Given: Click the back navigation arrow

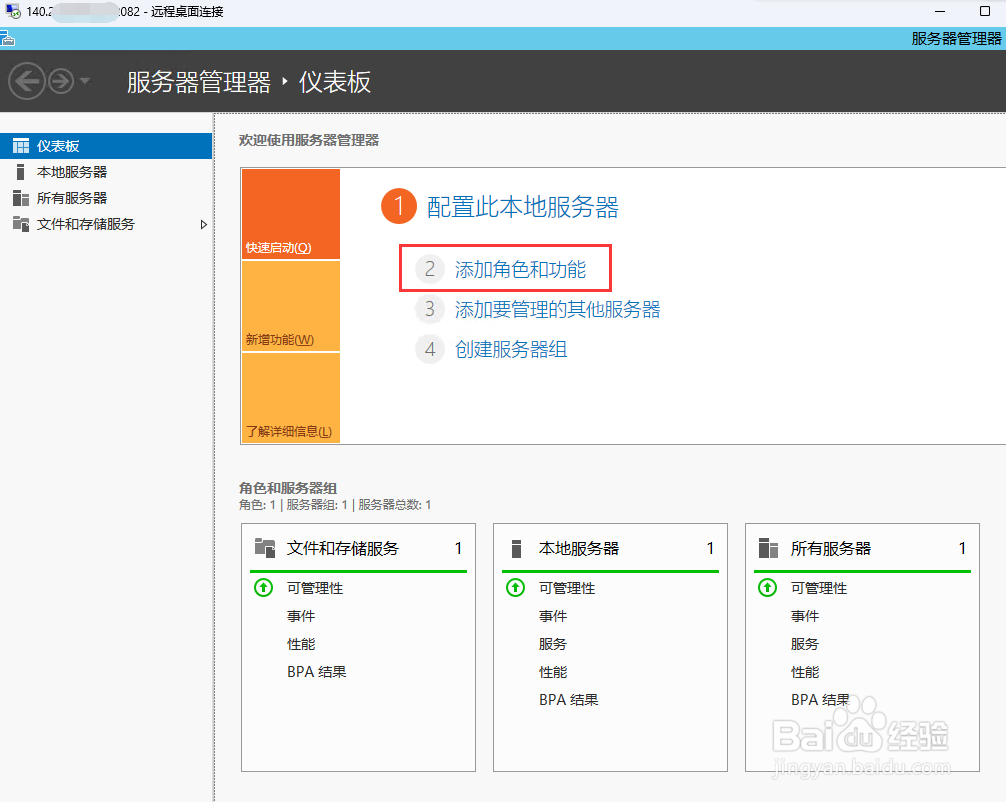Looking at the screenshot, I should (27, 81).
